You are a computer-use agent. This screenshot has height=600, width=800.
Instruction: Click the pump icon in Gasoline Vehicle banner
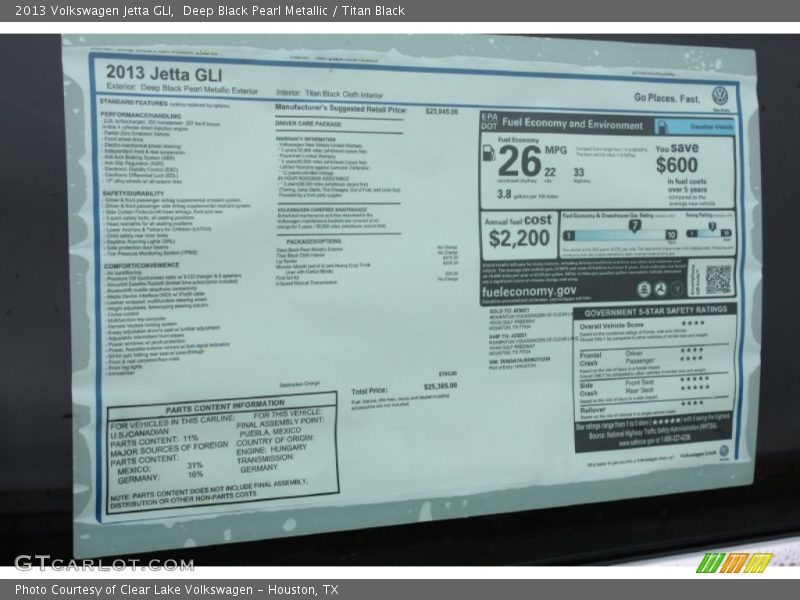[x=663, y=127]
